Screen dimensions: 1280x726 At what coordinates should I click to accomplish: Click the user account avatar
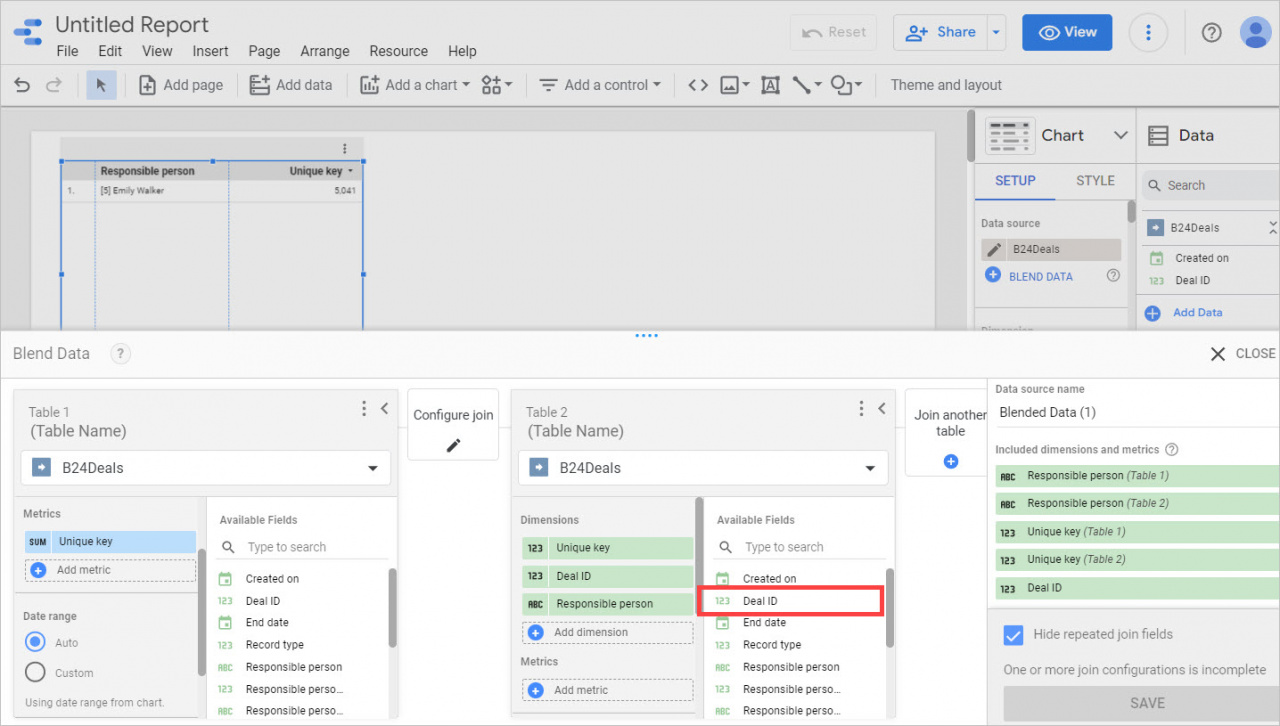(x=1255, y=32)
